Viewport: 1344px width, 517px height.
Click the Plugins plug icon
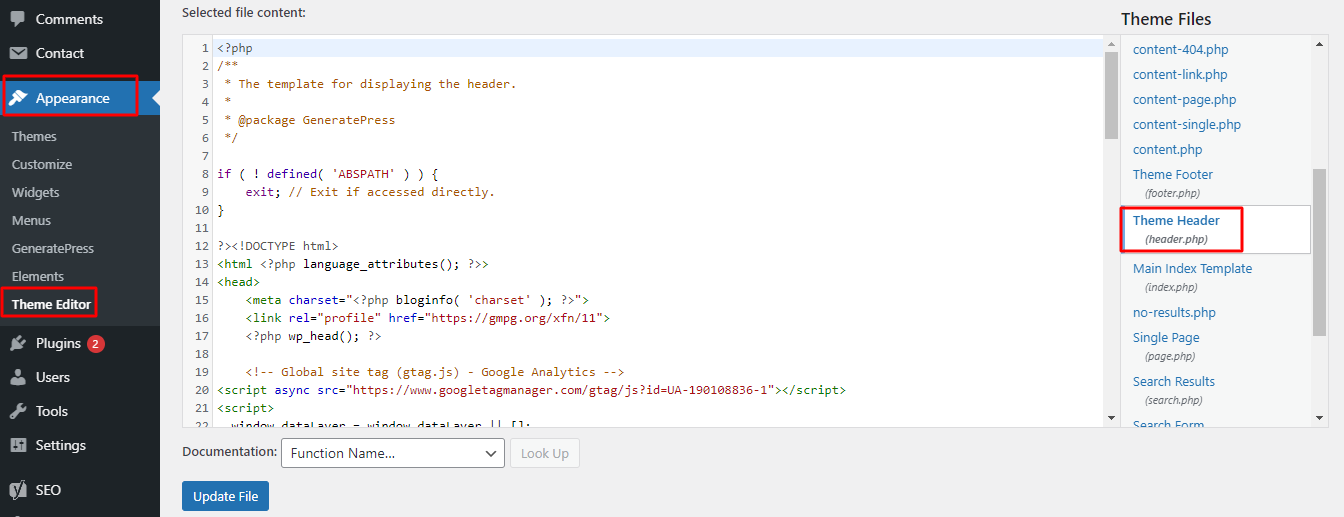point(18,343)
